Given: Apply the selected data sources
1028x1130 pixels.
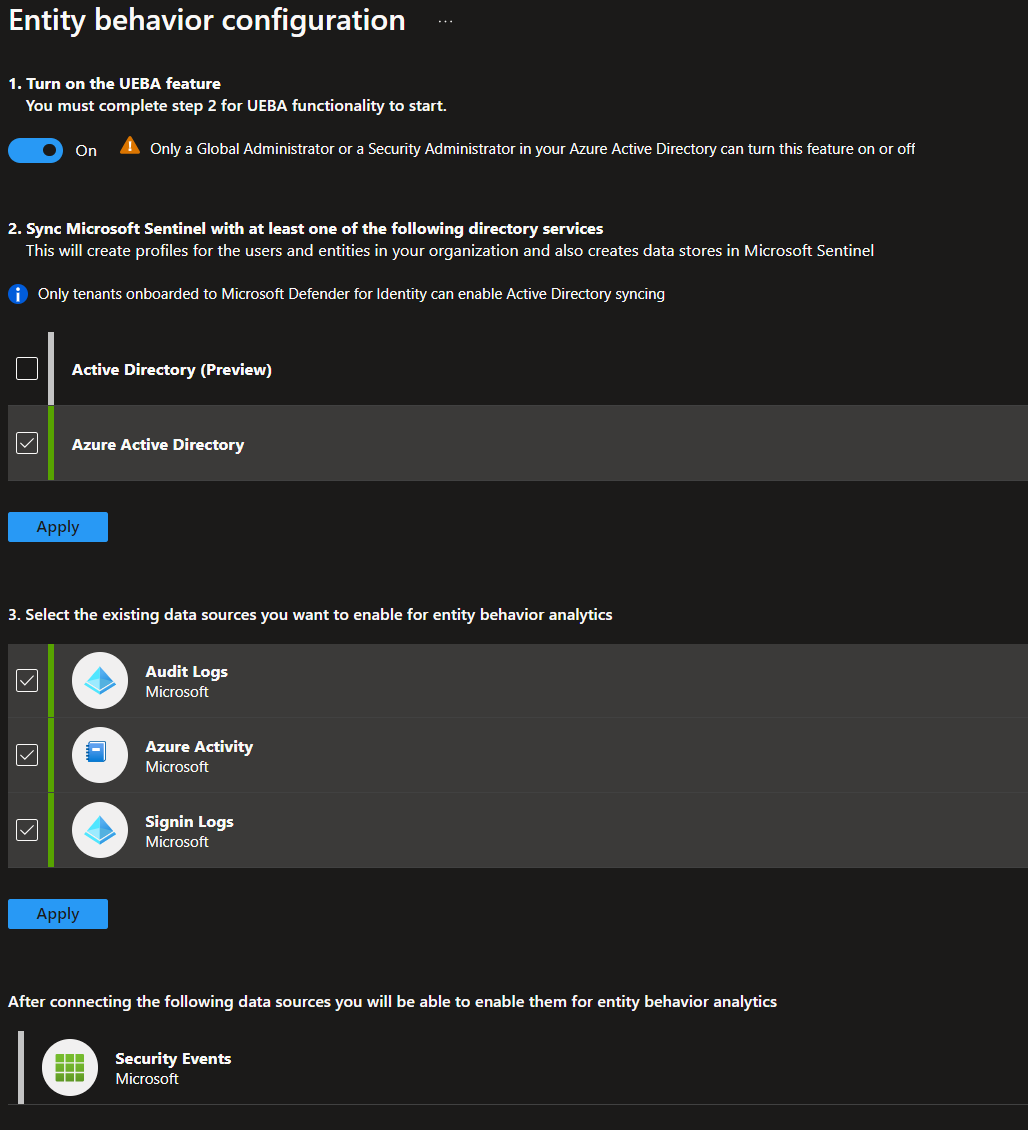Looking at the screenshot, I should click(x=57, y=913).
